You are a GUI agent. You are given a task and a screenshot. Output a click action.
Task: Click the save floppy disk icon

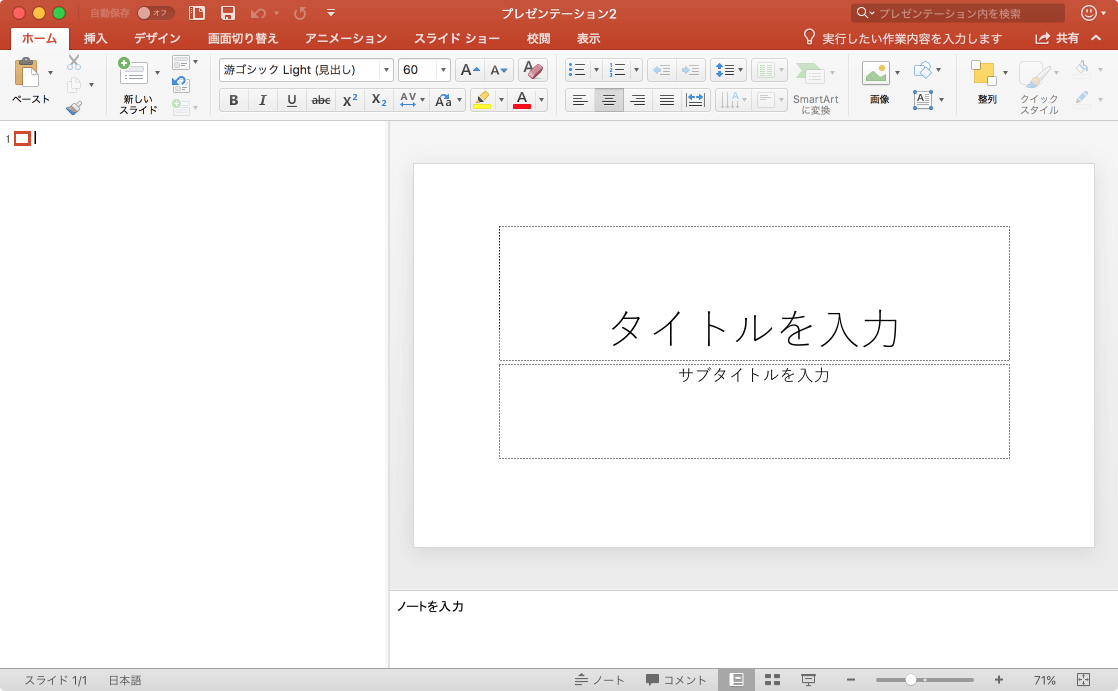(228, 13)
